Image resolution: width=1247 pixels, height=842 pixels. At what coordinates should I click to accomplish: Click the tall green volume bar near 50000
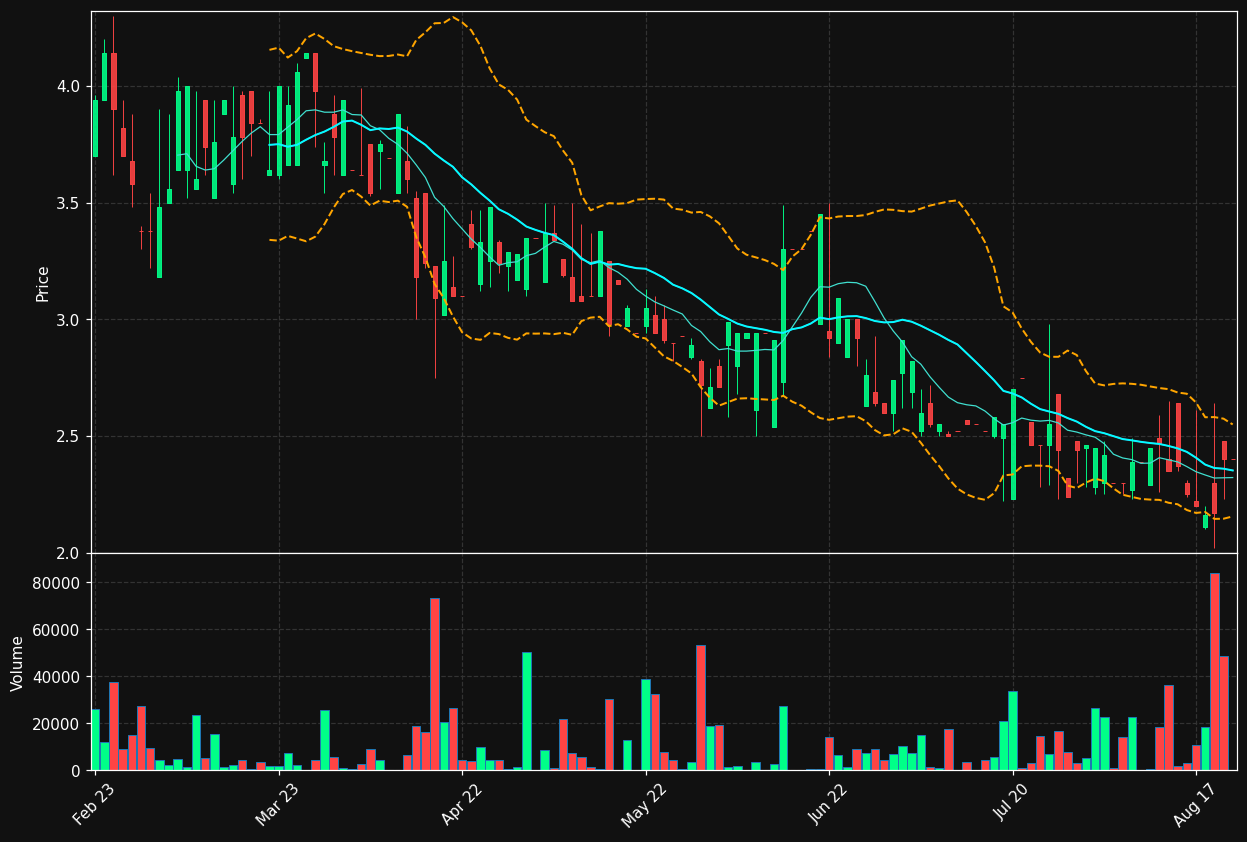[526, 711]
